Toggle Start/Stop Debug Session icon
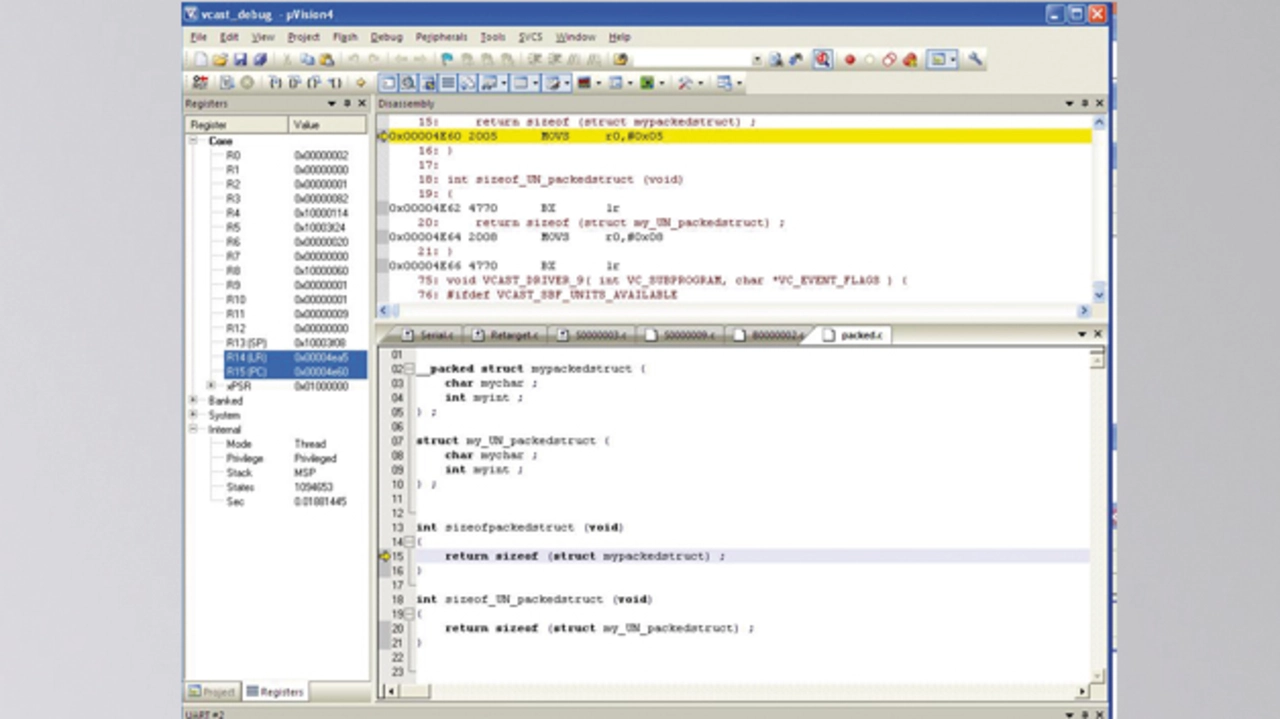Image resolution: width=1280 pixels, height=719 pixels. tap(822, 60)
